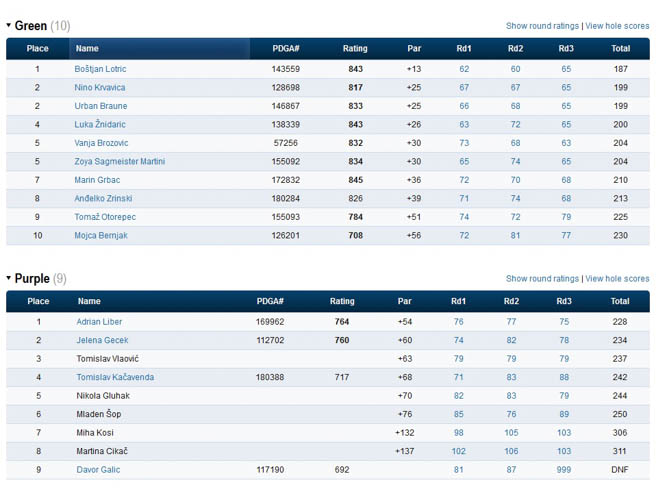Open Mojca Bernjak Rd2 score 81

515,236
